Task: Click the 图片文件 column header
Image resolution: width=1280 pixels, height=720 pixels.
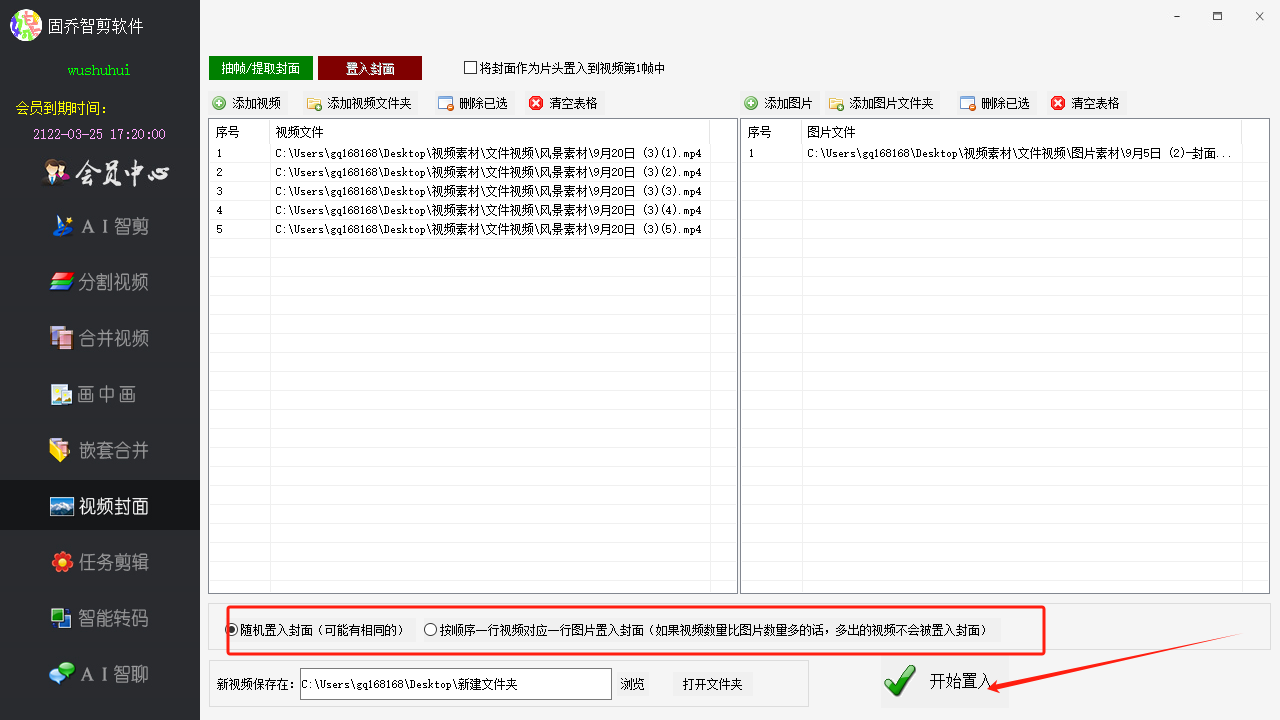Action: tap(1022, 132)
